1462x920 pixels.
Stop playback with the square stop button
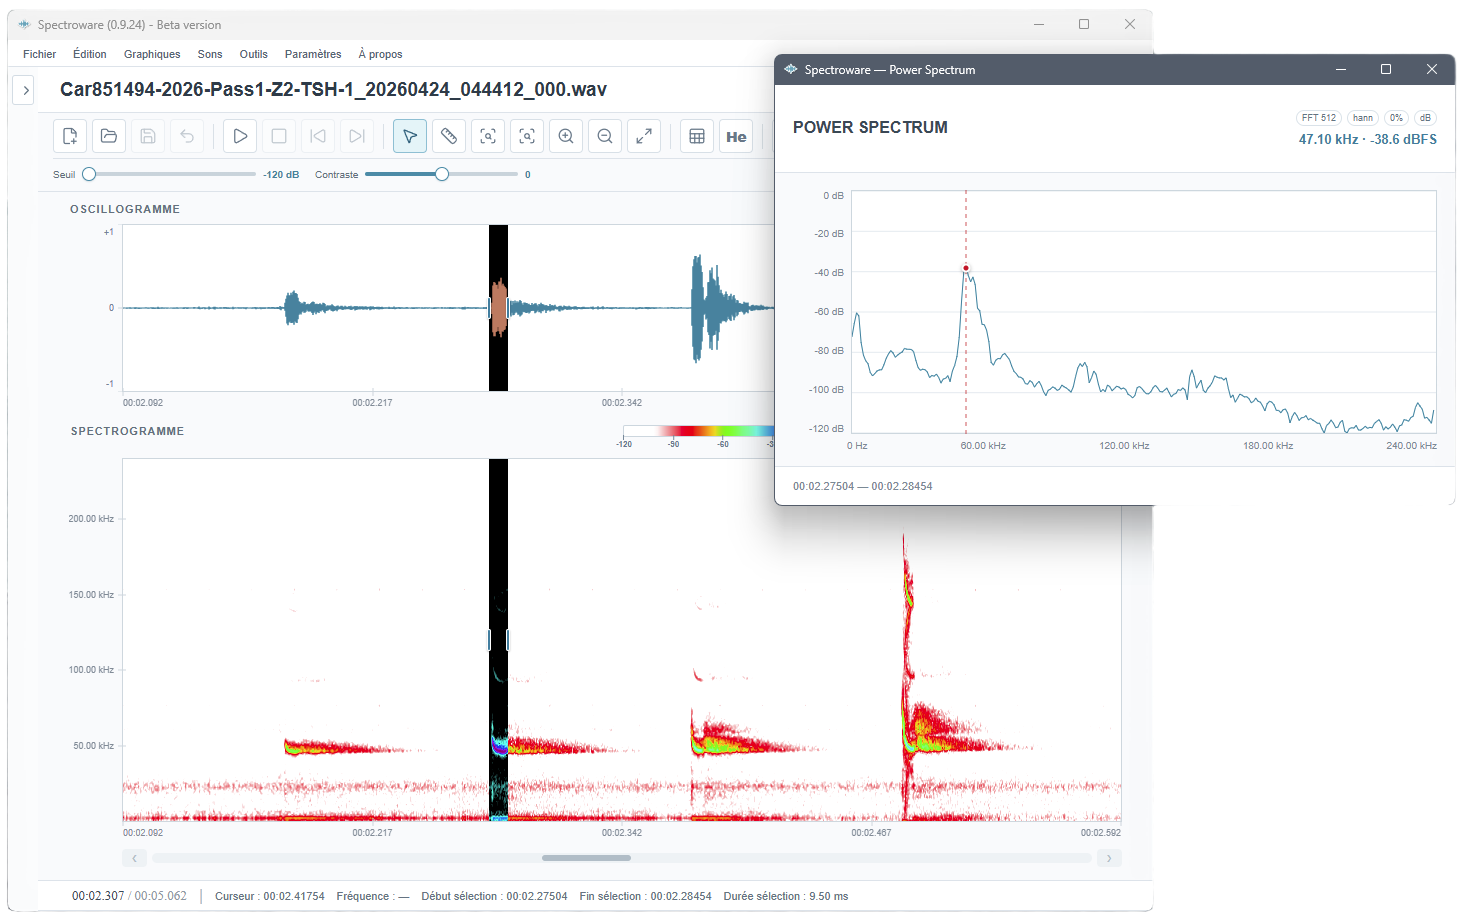[279, 136]
